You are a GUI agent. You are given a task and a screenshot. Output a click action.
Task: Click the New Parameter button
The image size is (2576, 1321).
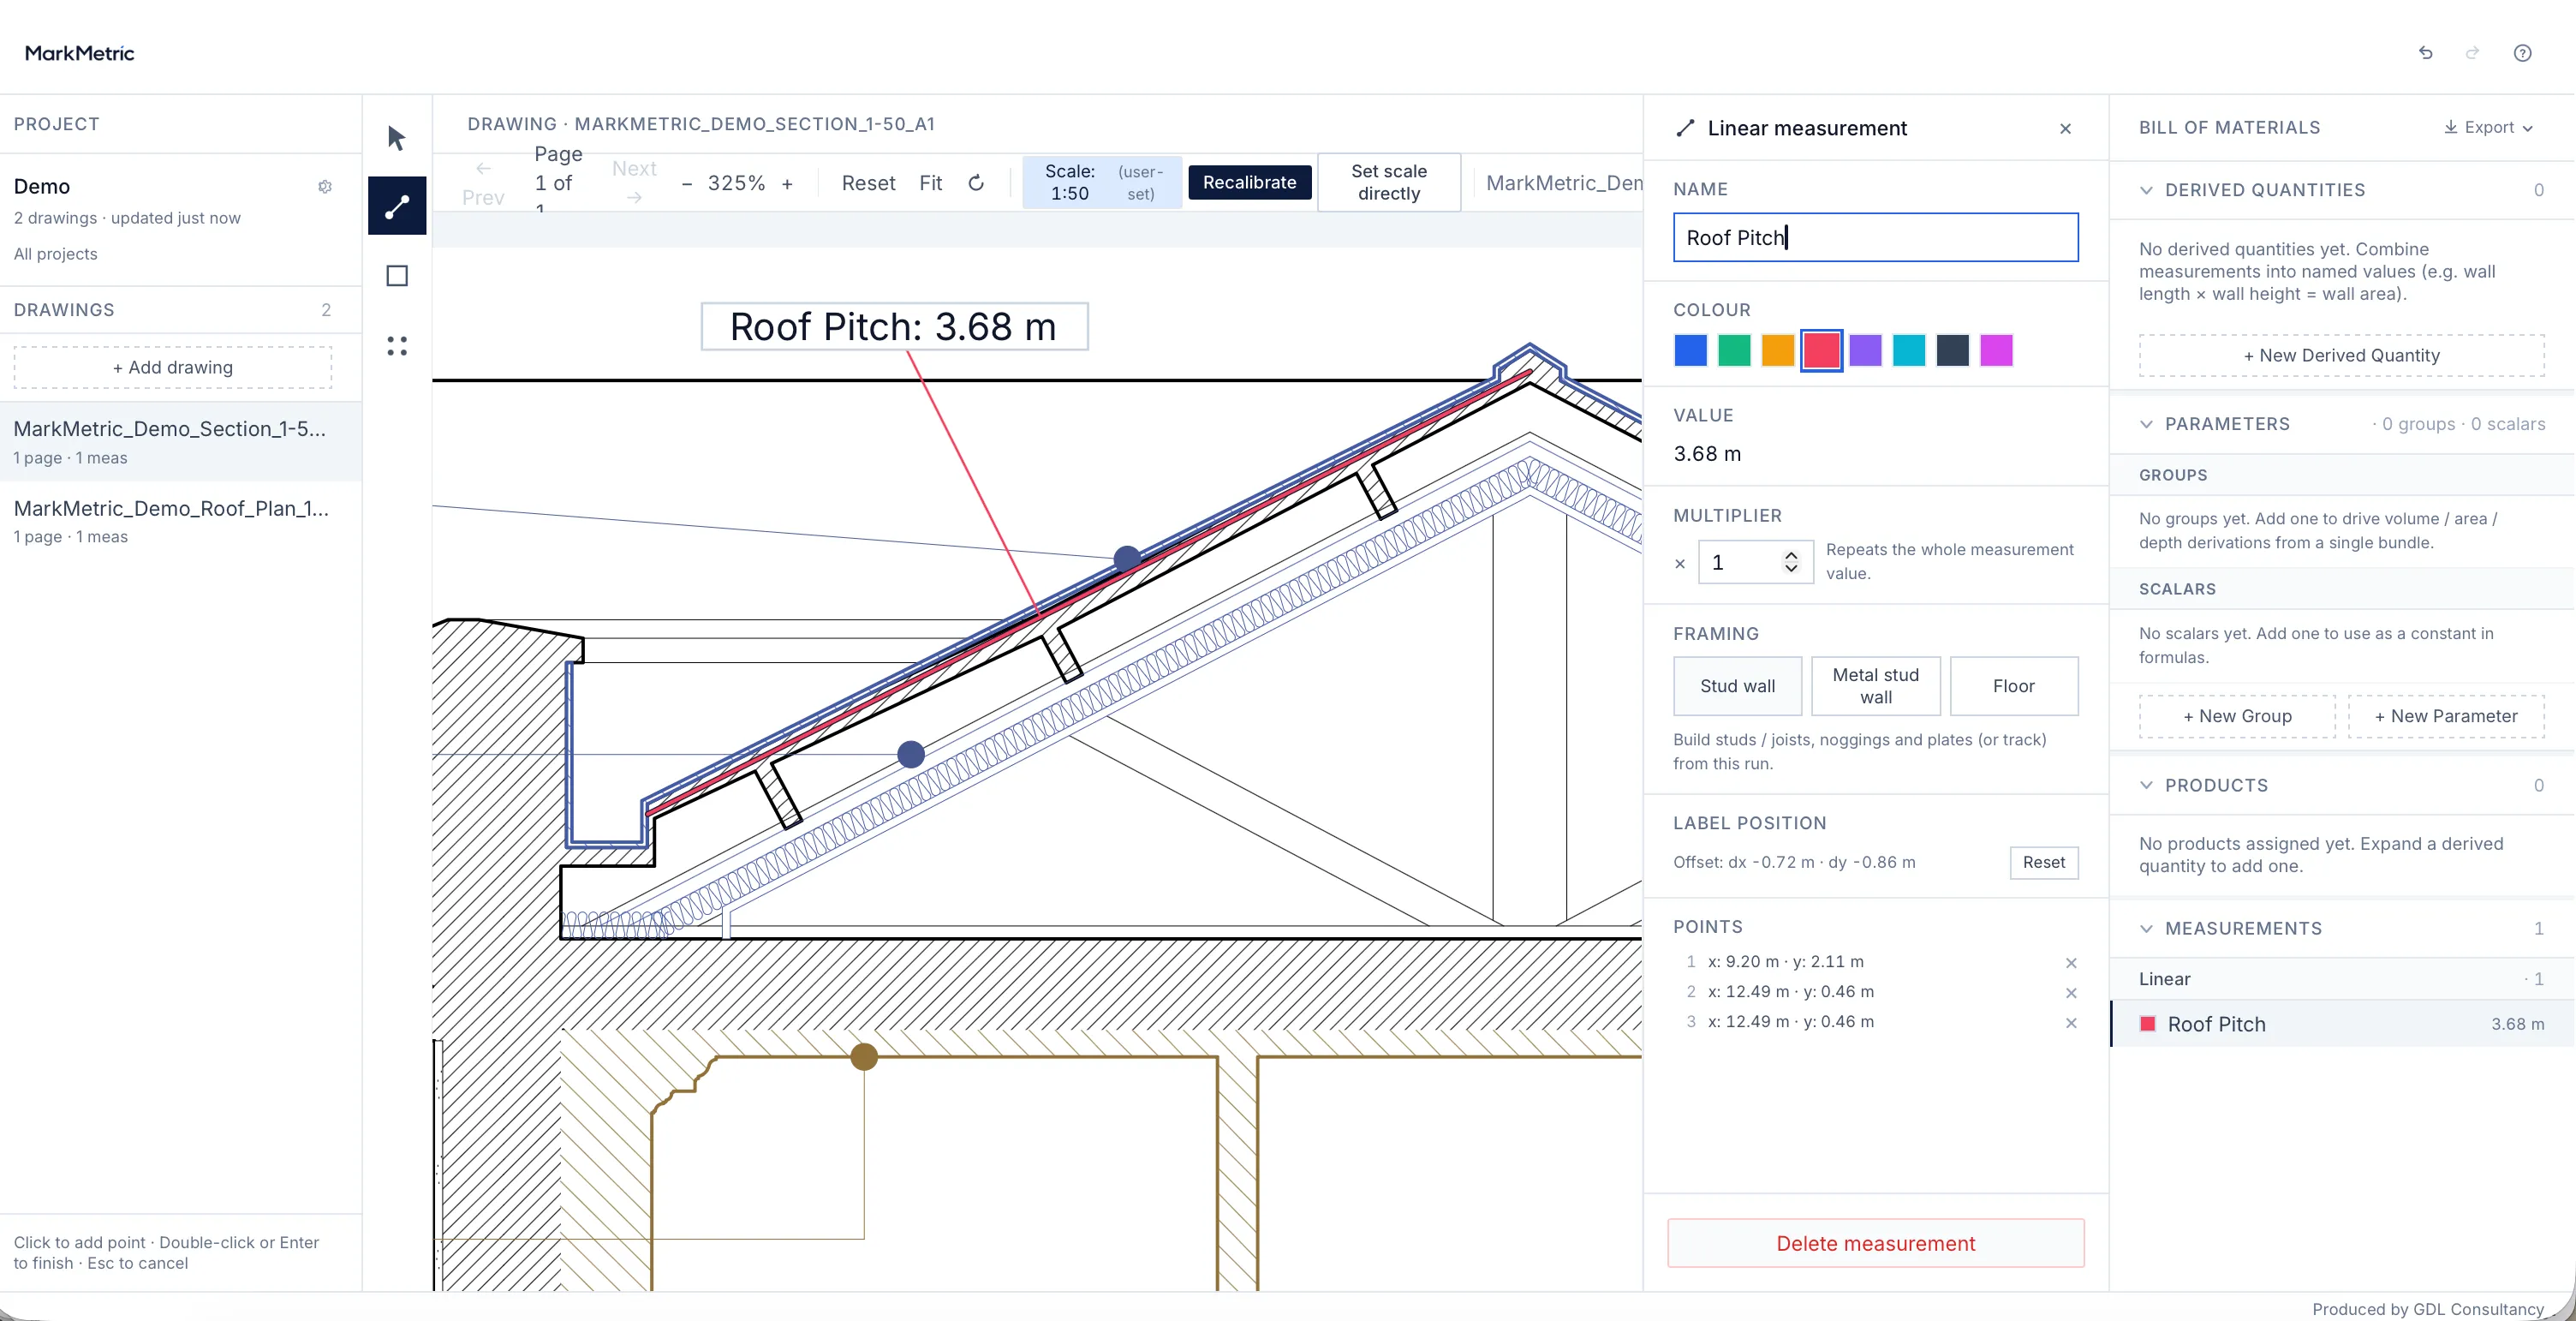[x=2446, y=717]
